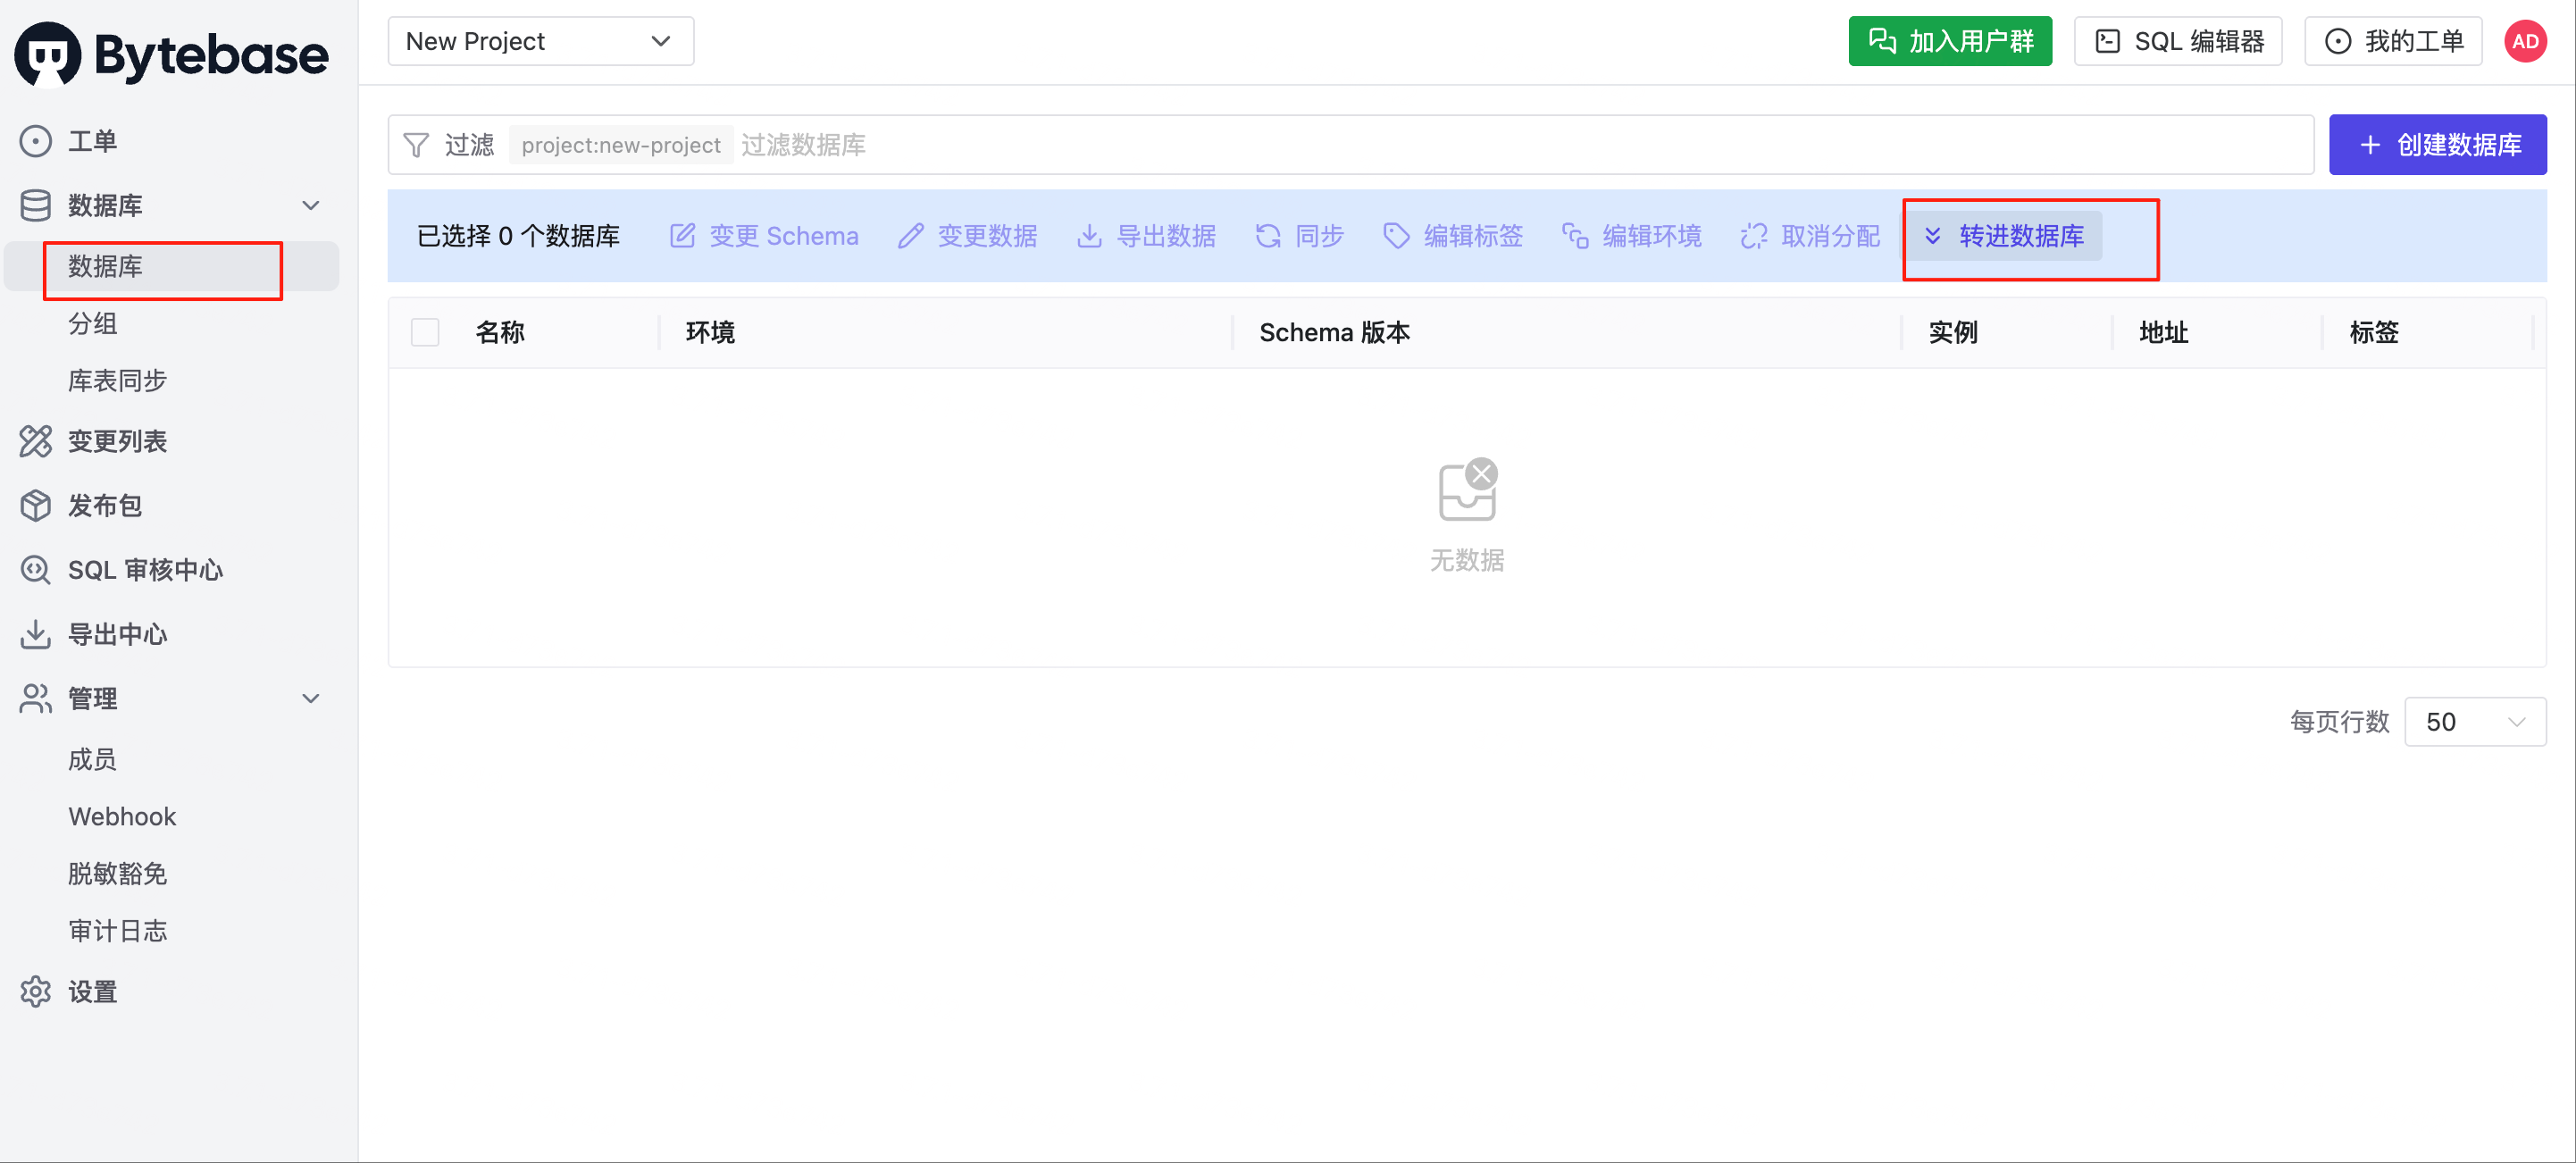Screen dimensions: 2576x1163
Task: Open the New Project dropdown
Action: point(540,42)
